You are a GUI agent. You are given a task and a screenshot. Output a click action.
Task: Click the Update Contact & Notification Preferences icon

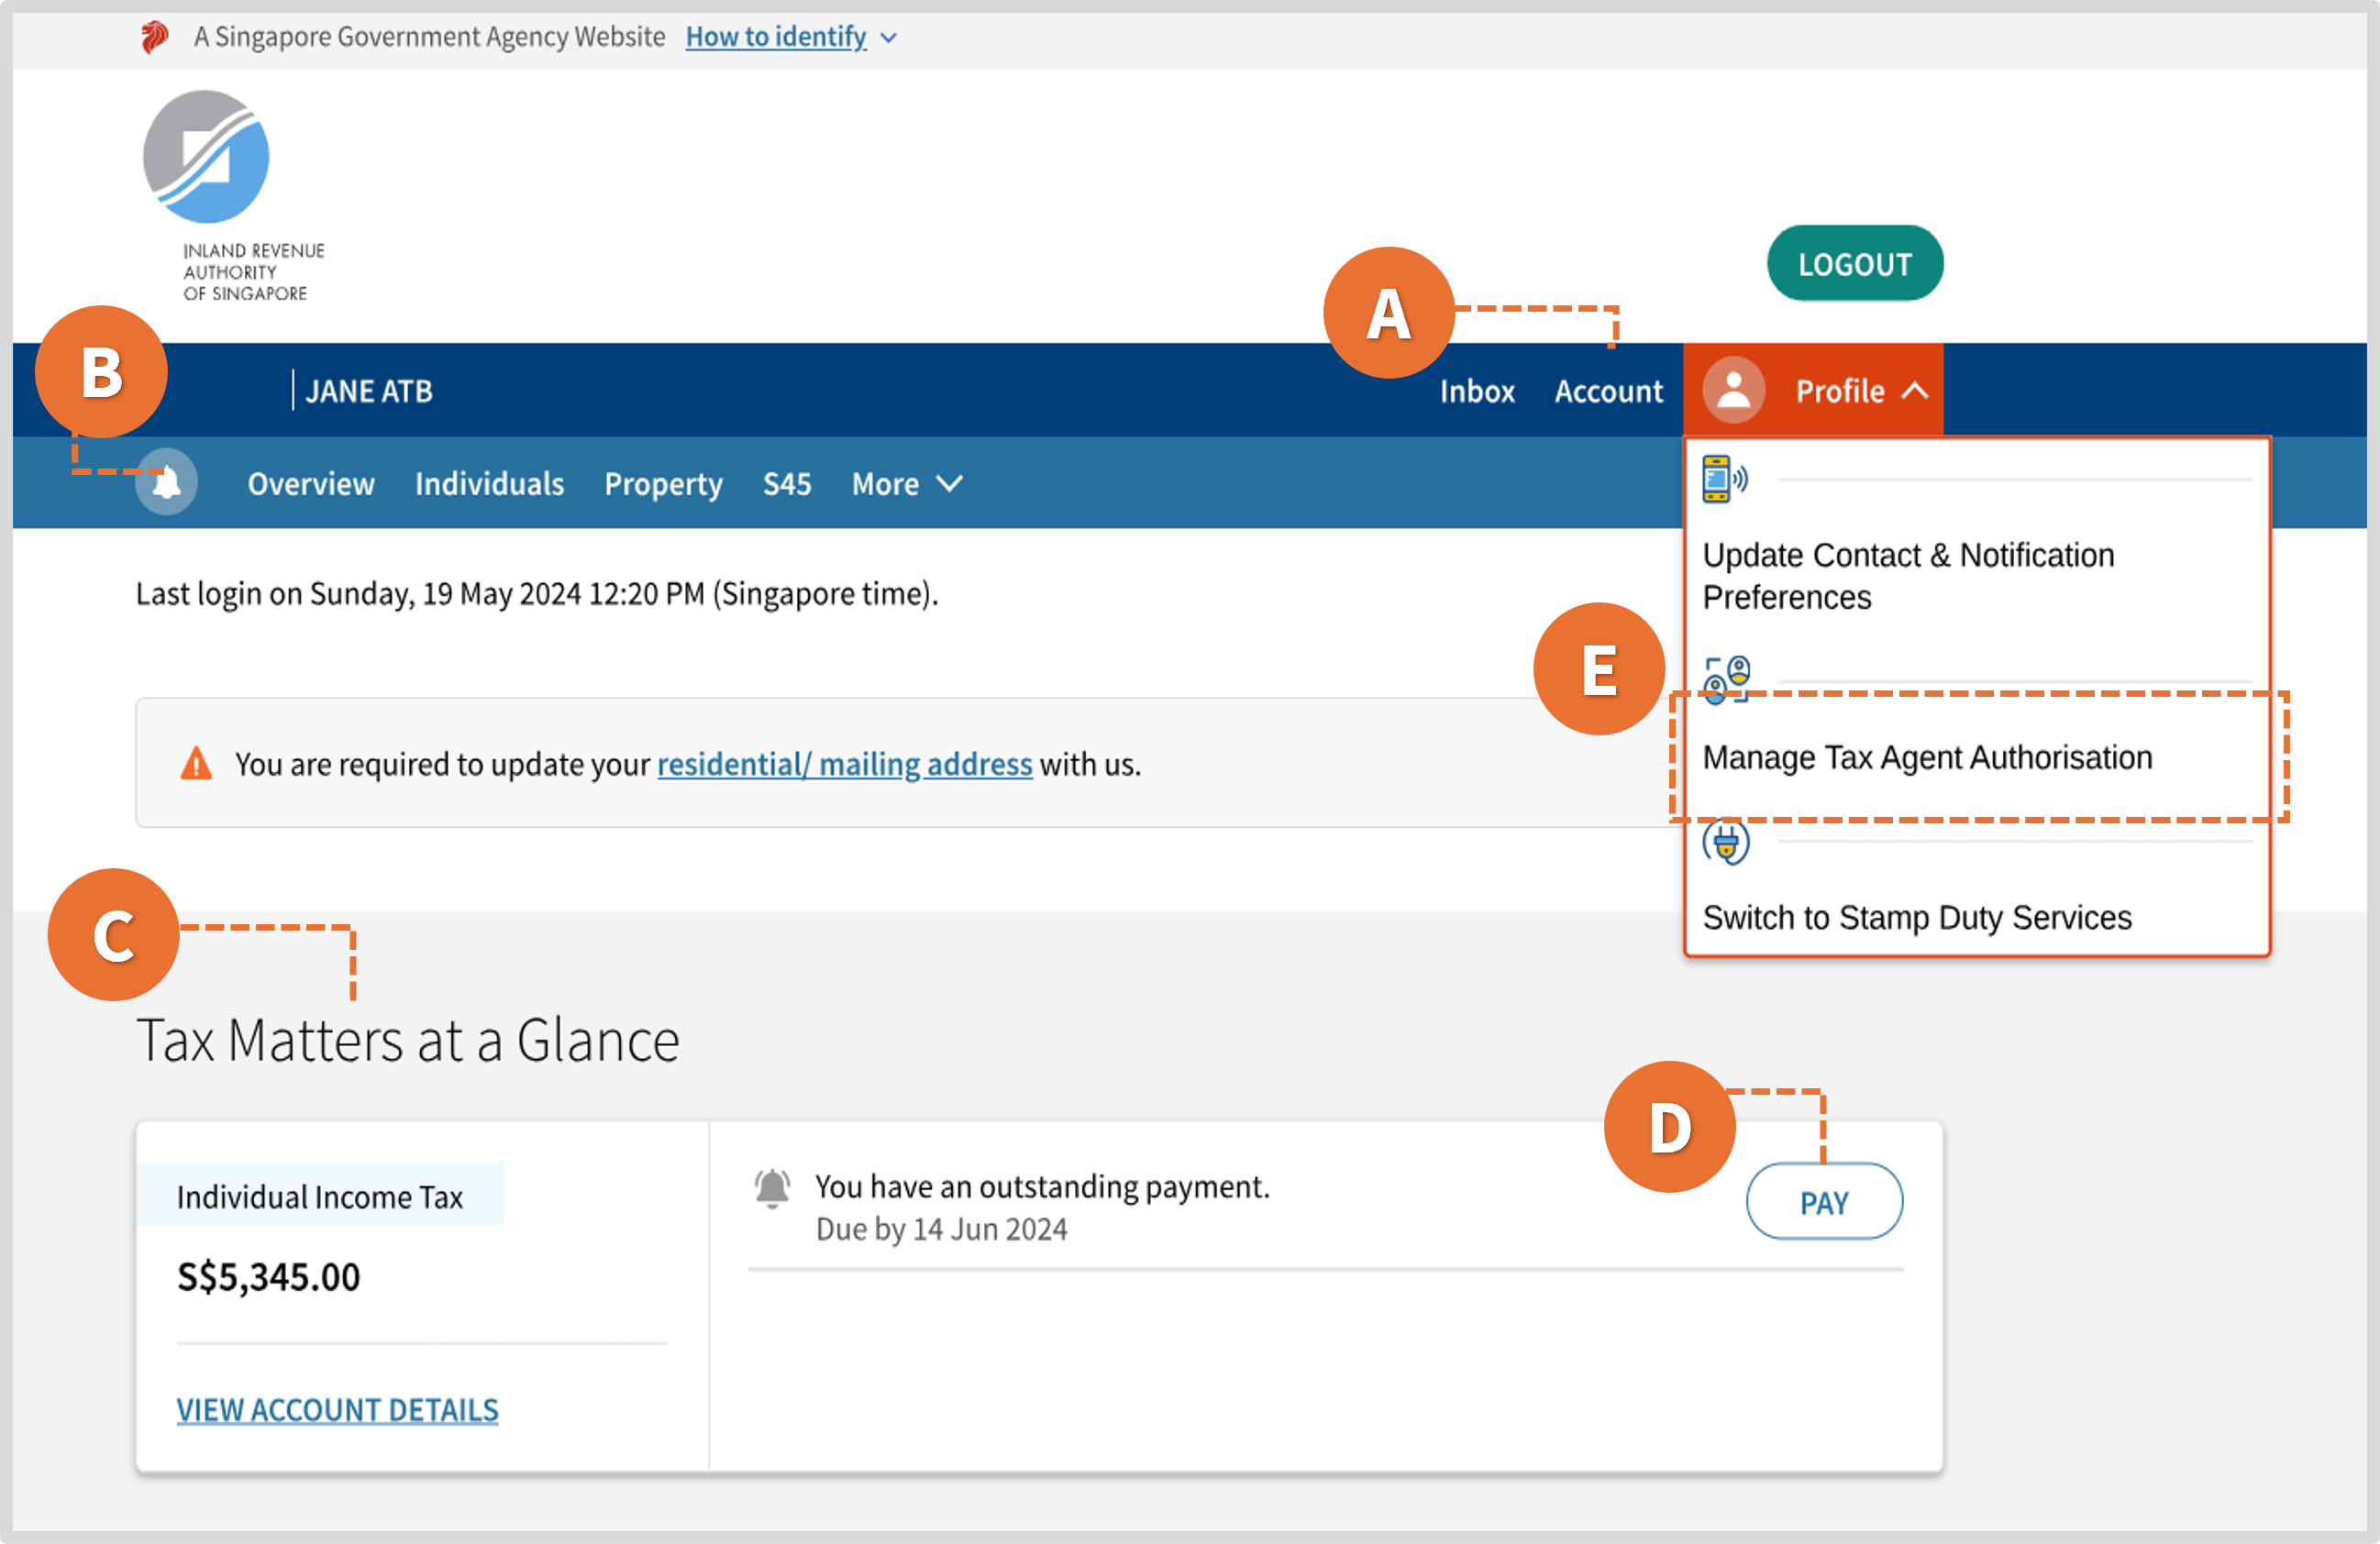[1722, 479]
